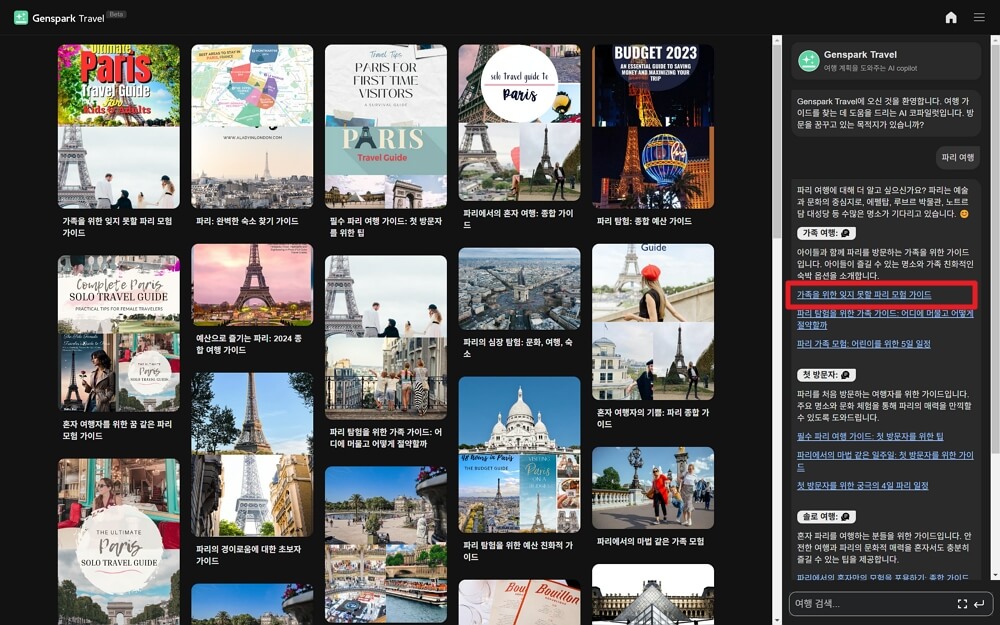Viewport: 1000px width, 625px height.
Task: Open link 첫 방문자를 위한 궁극의 4일 파리 일정
Action: 862,486
